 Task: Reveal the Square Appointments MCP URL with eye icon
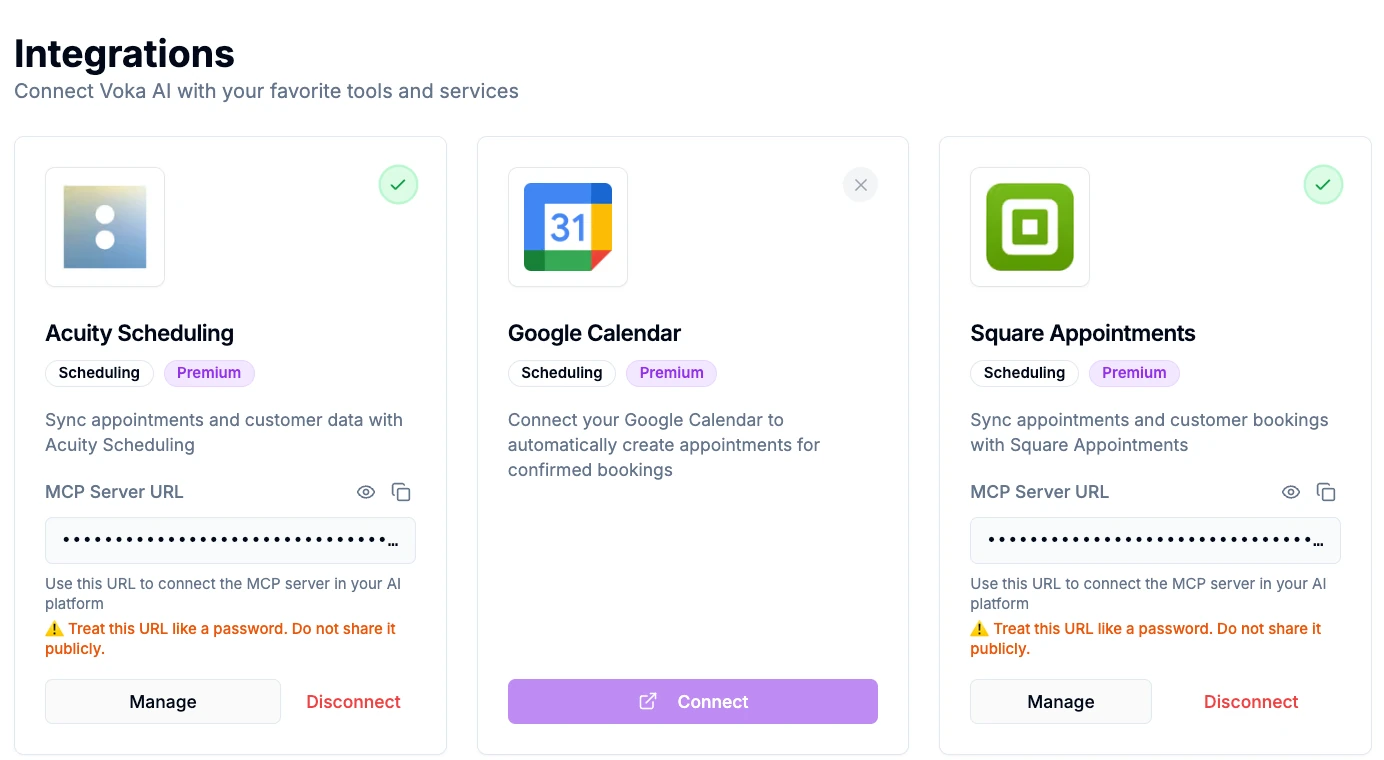click(x=1291, y=492)
